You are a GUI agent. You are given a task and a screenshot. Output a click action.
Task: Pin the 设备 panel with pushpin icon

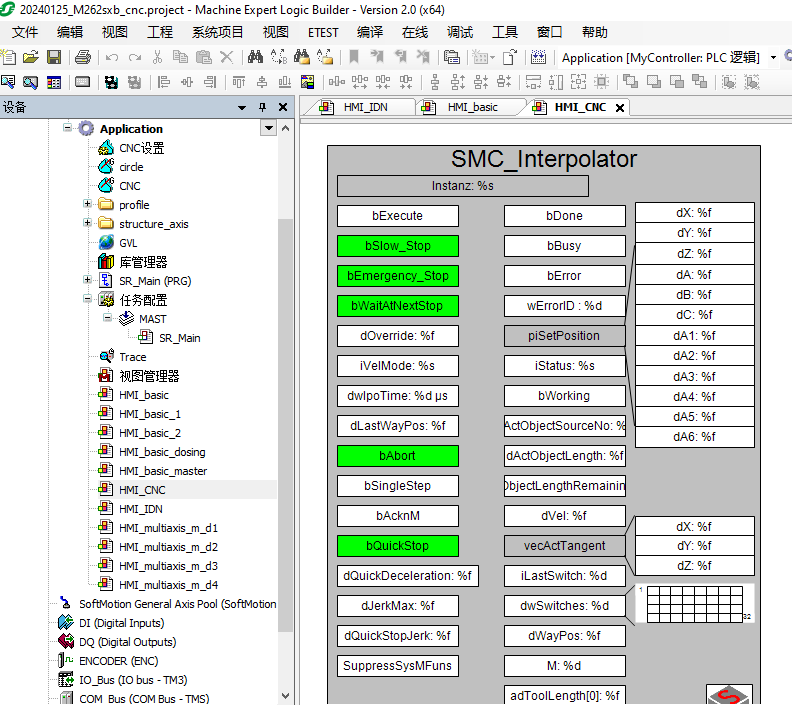263,107
